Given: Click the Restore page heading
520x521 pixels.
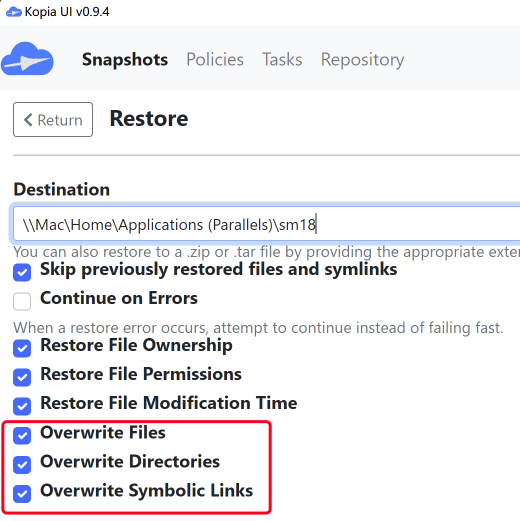Looking at the screenshot, I should click(149, 119).
